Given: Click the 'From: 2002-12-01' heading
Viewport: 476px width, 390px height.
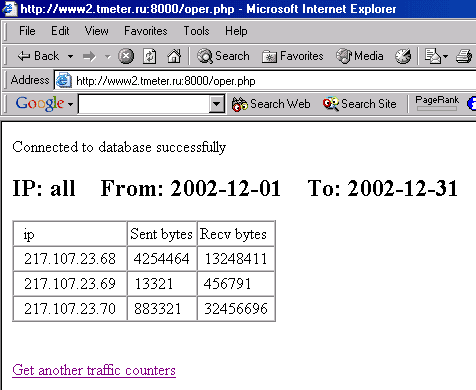Looking at the screenshot, I should click(x=190, y=188).
